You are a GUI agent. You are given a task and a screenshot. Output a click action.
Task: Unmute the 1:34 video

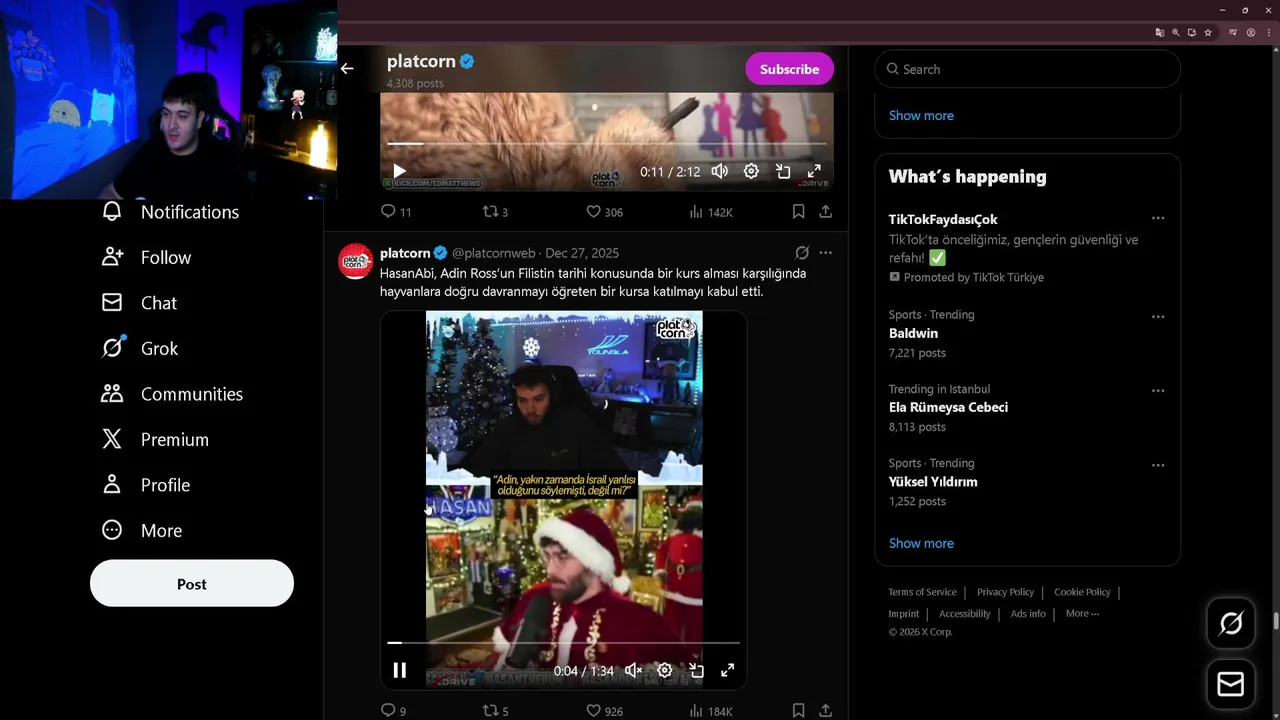click(x=633, y=670)
